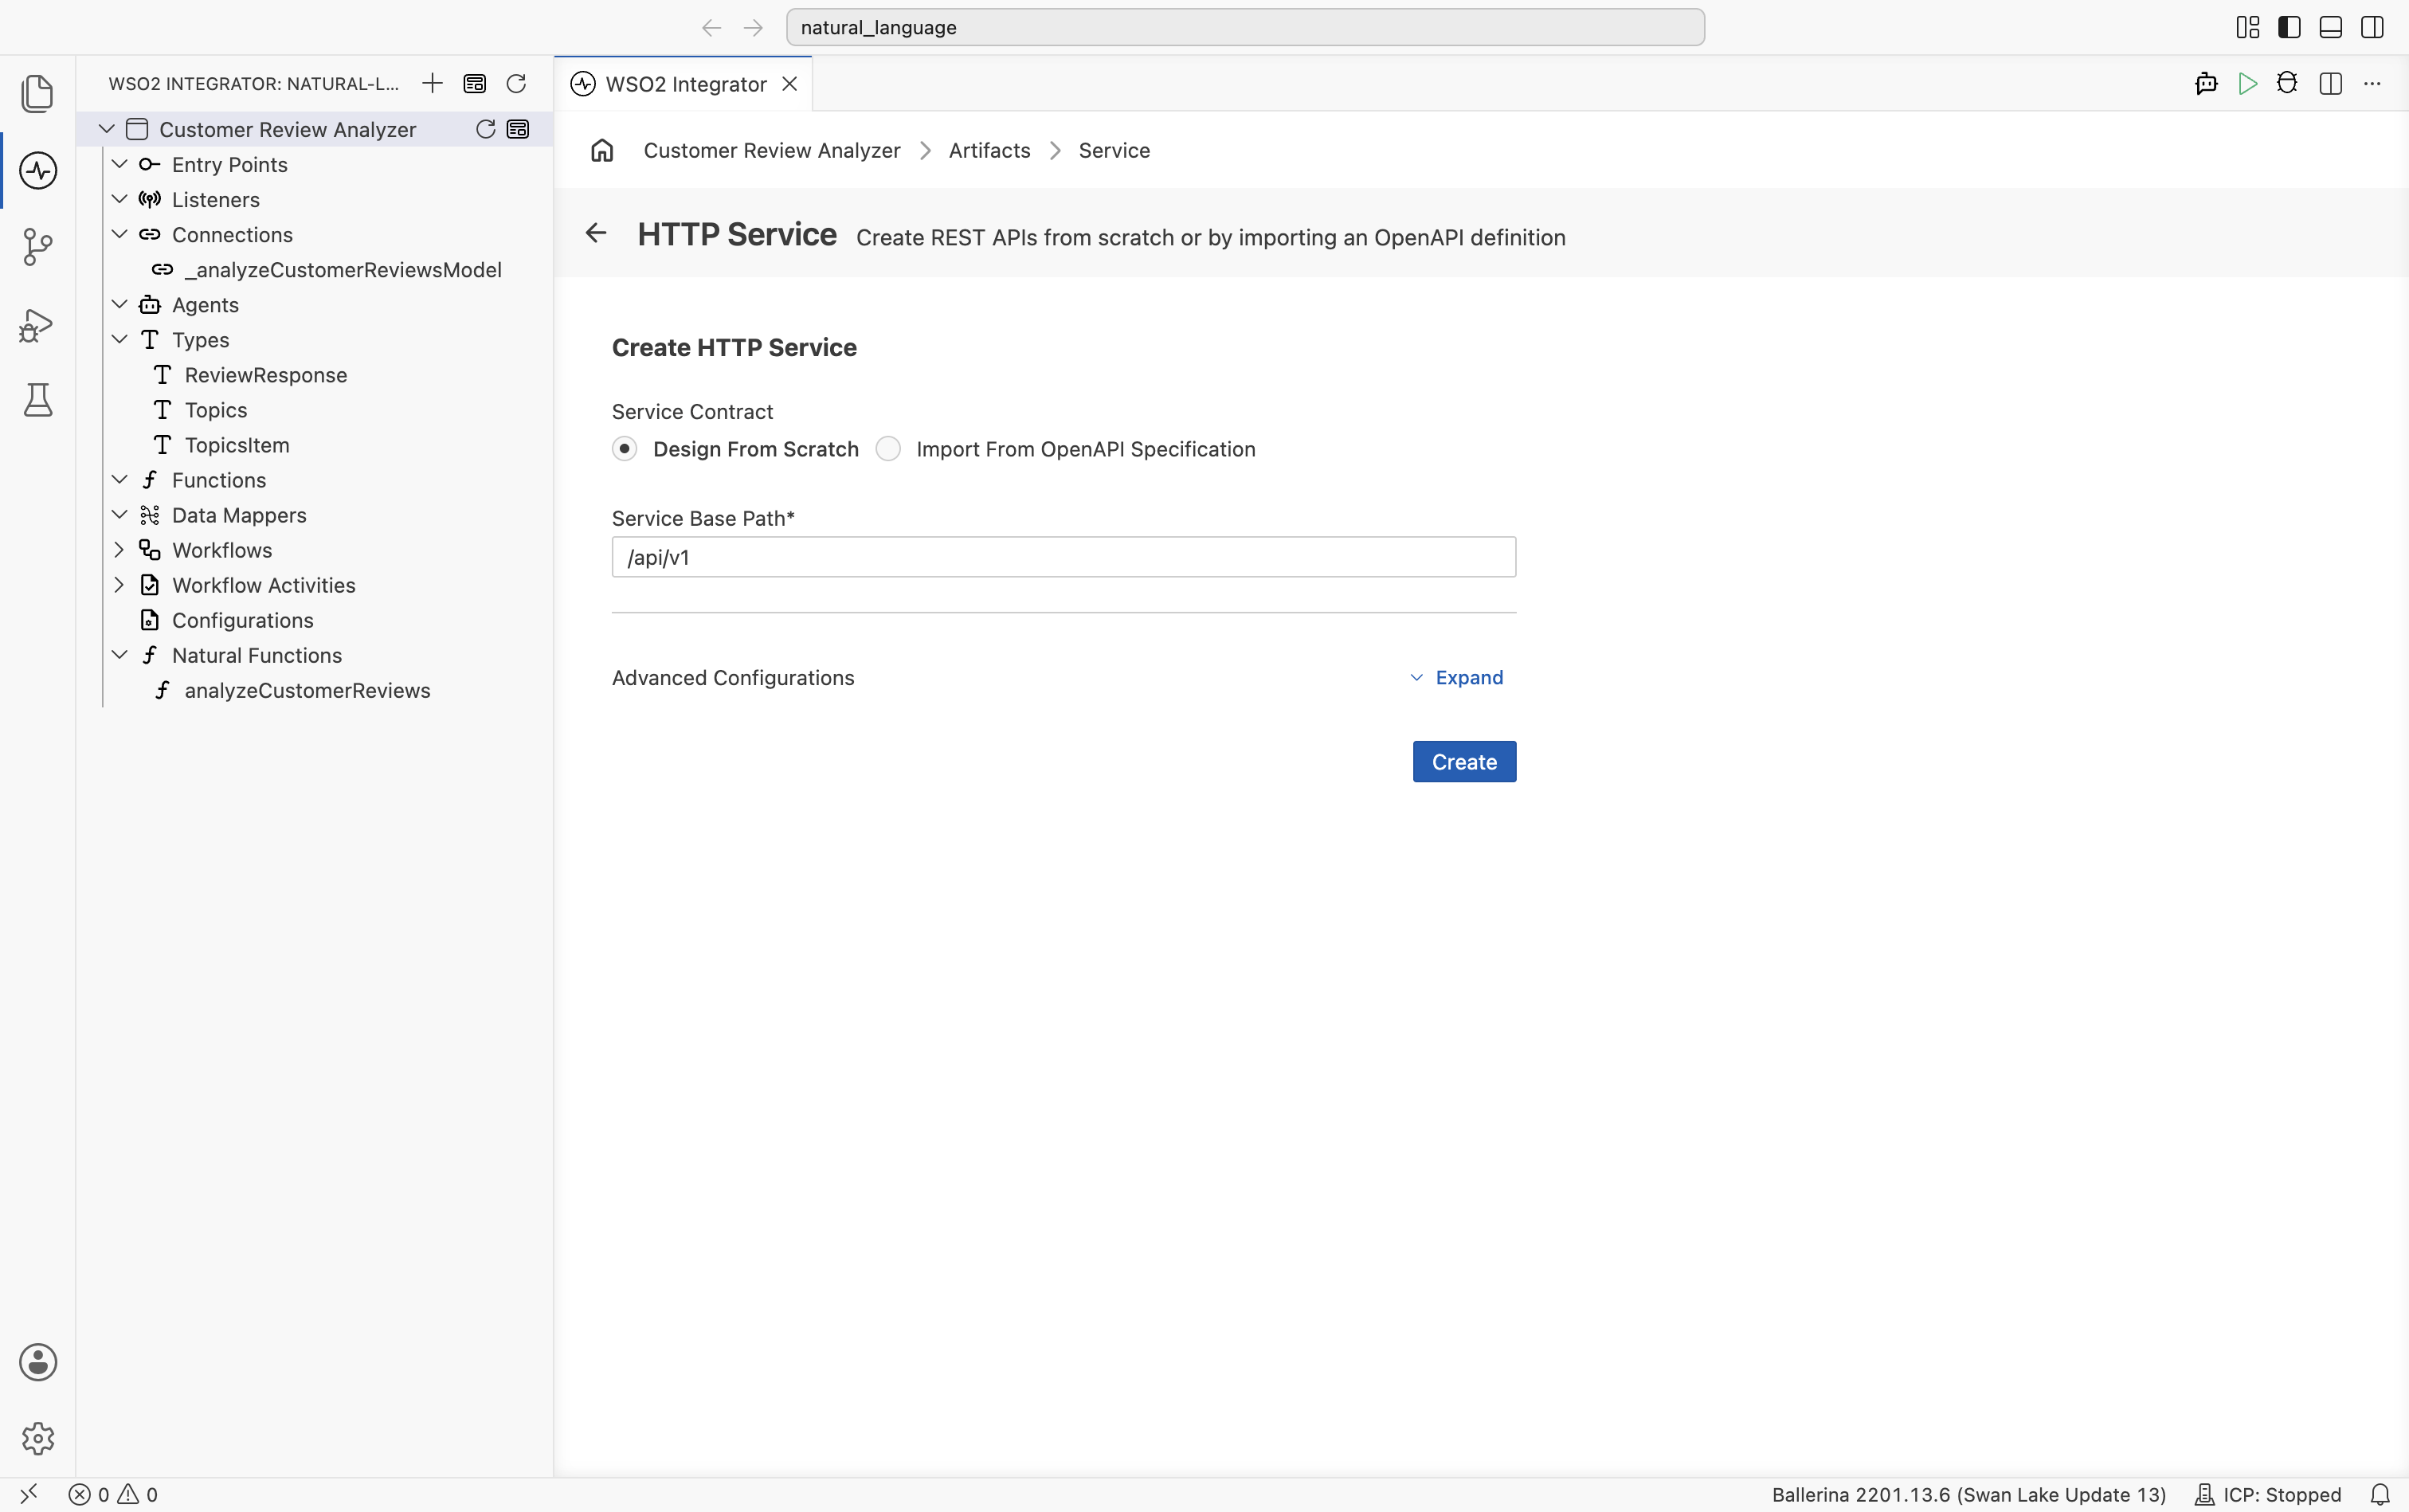Split the editor to the right
The height and width of the screenshot is (1512, 2409).
coord(2330,83)
